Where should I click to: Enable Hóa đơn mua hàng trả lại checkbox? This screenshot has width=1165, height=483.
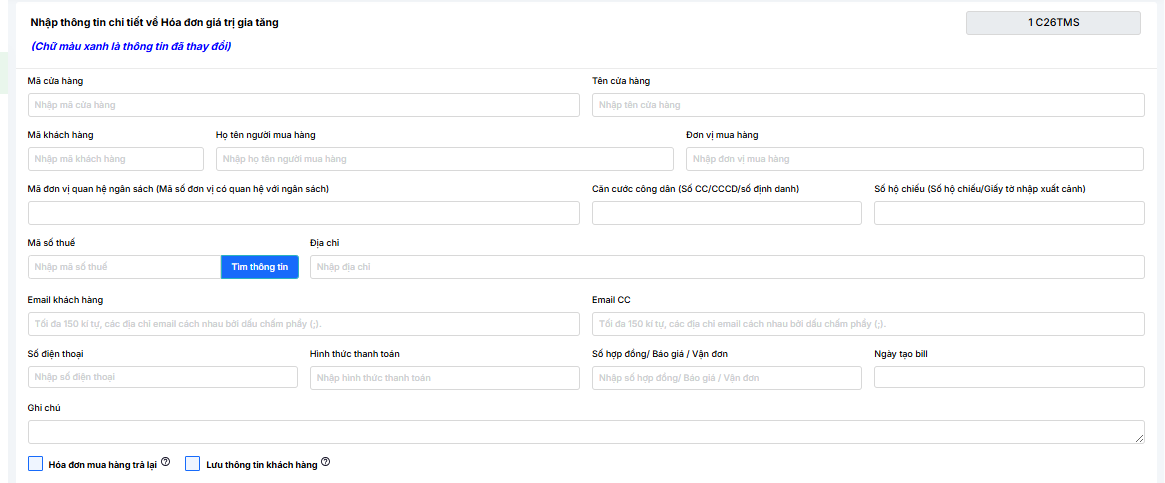coord(36,463)
